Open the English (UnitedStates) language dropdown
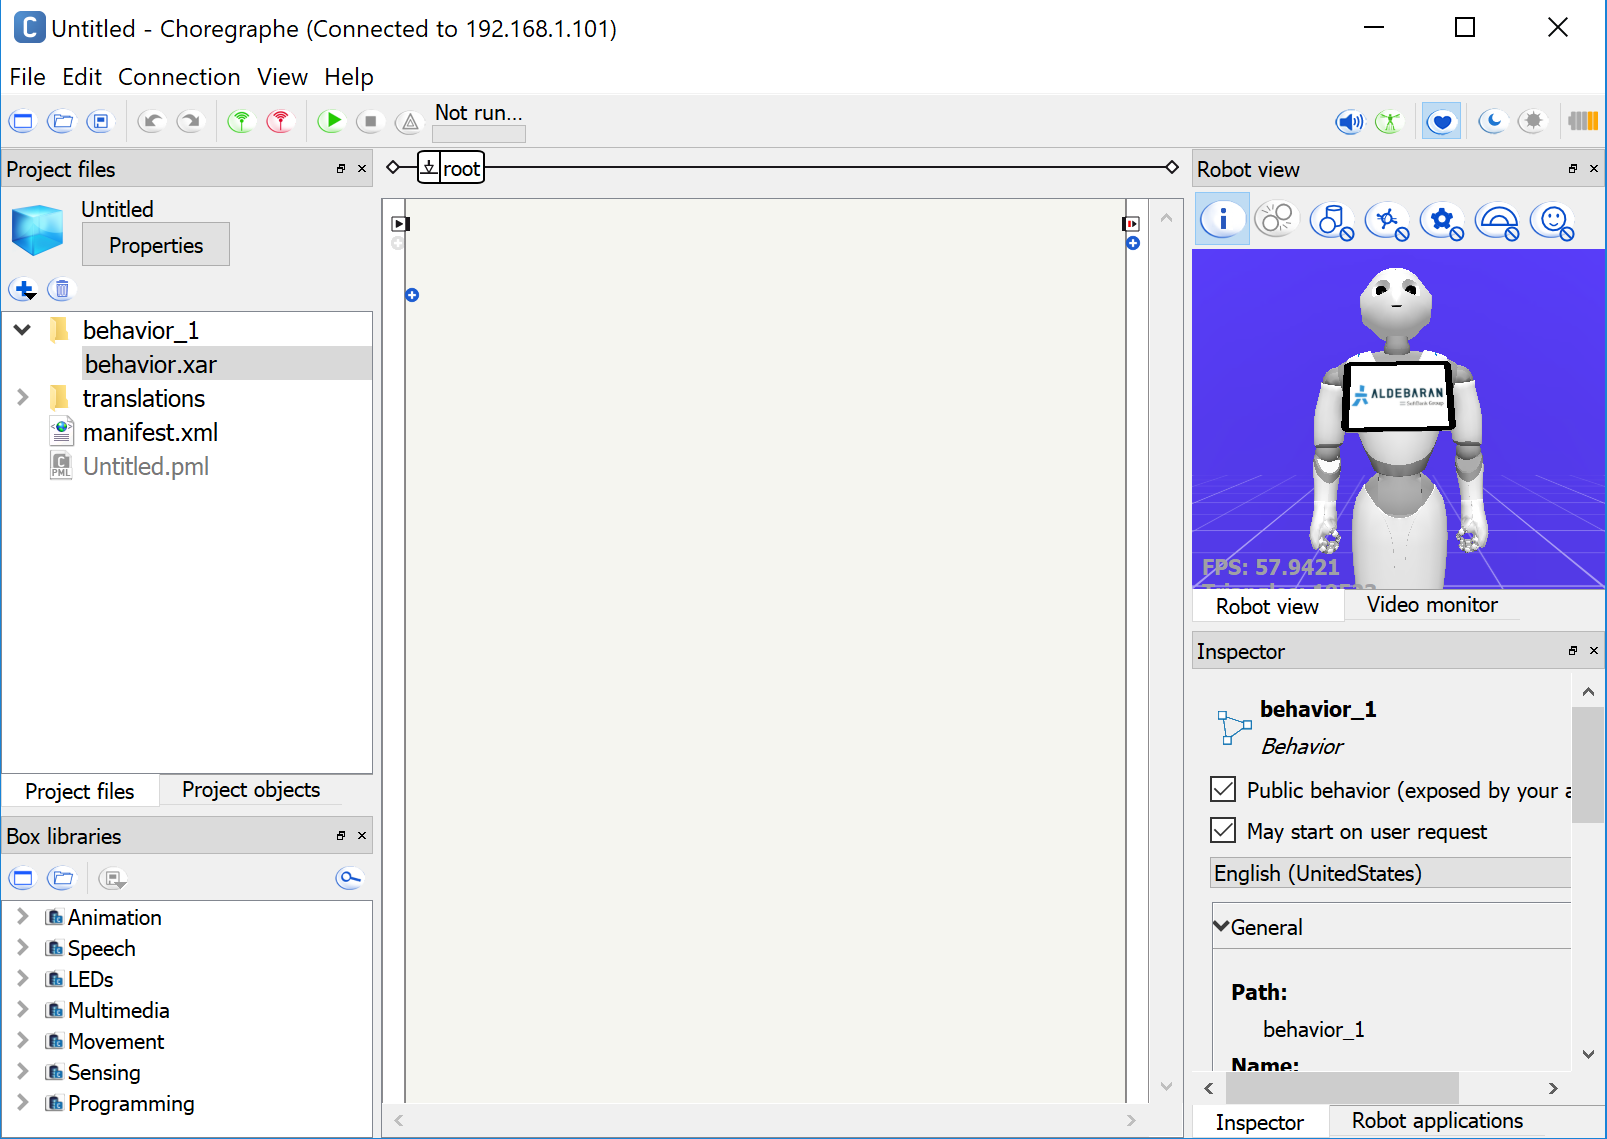1607x1139 pixels. 1390,873
